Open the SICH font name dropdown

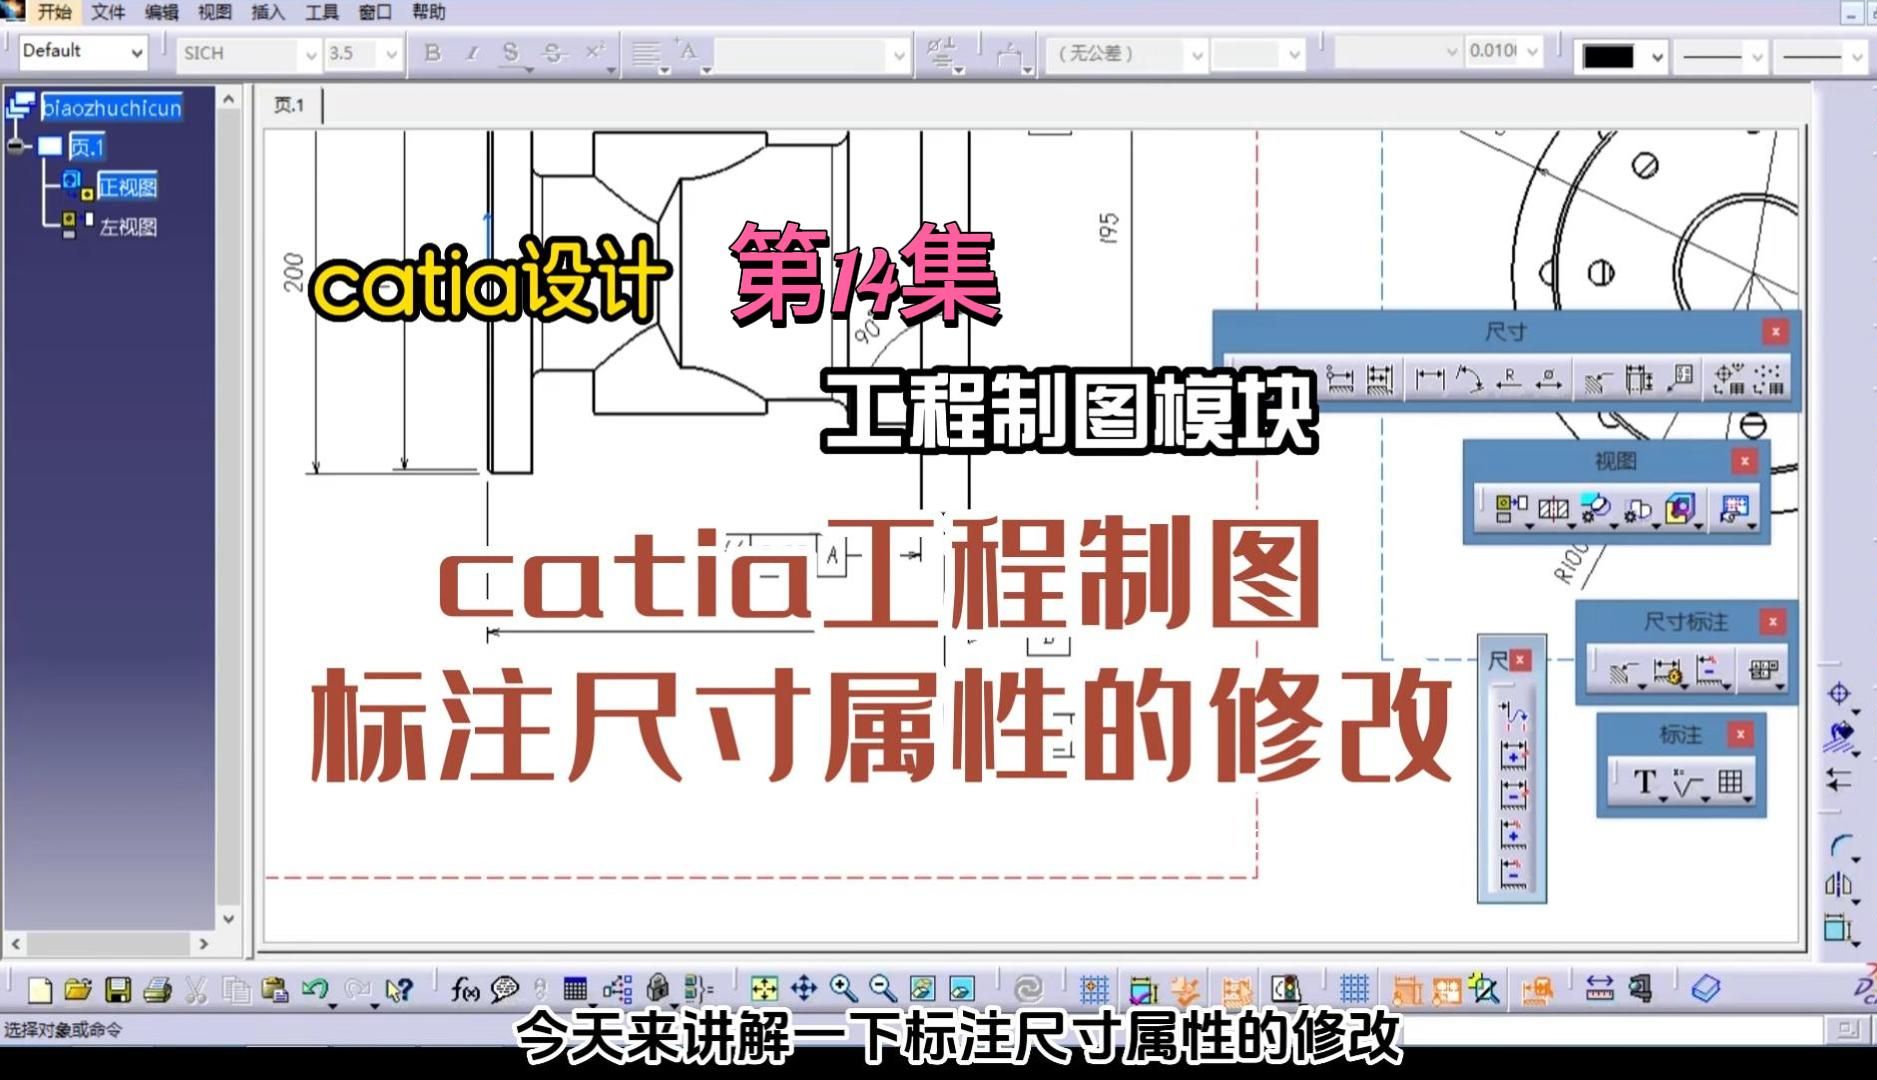[310, 54]
